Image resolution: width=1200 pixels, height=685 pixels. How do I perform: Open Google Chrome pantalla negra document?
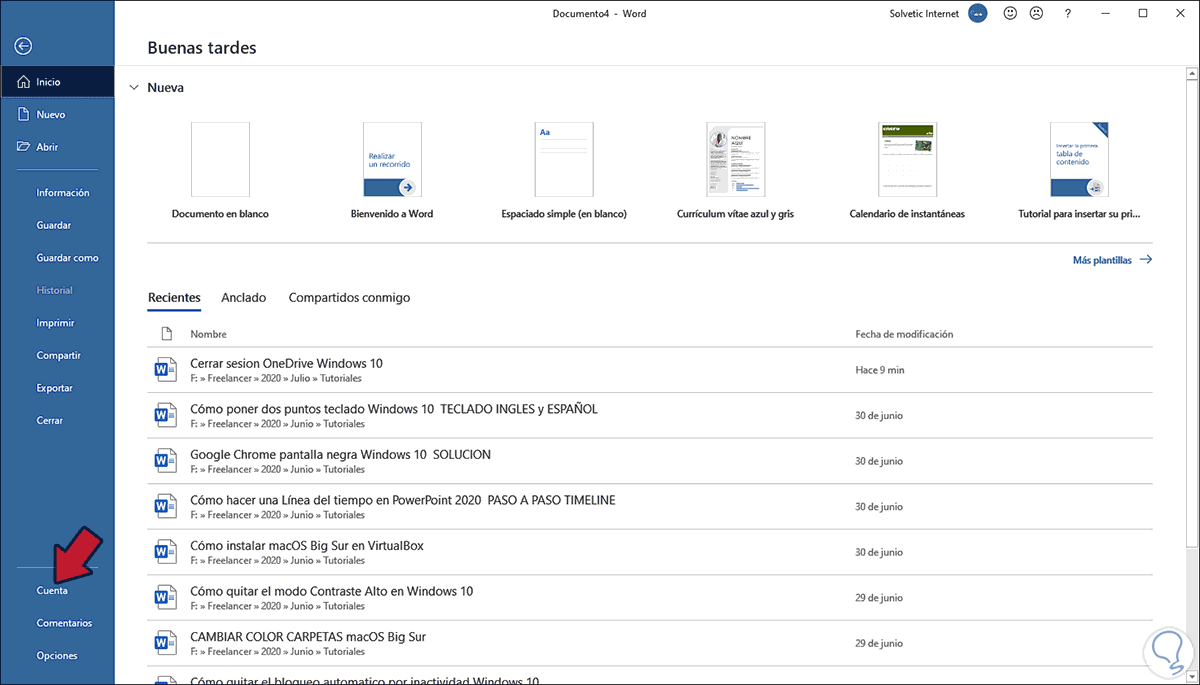click(650, 461)
